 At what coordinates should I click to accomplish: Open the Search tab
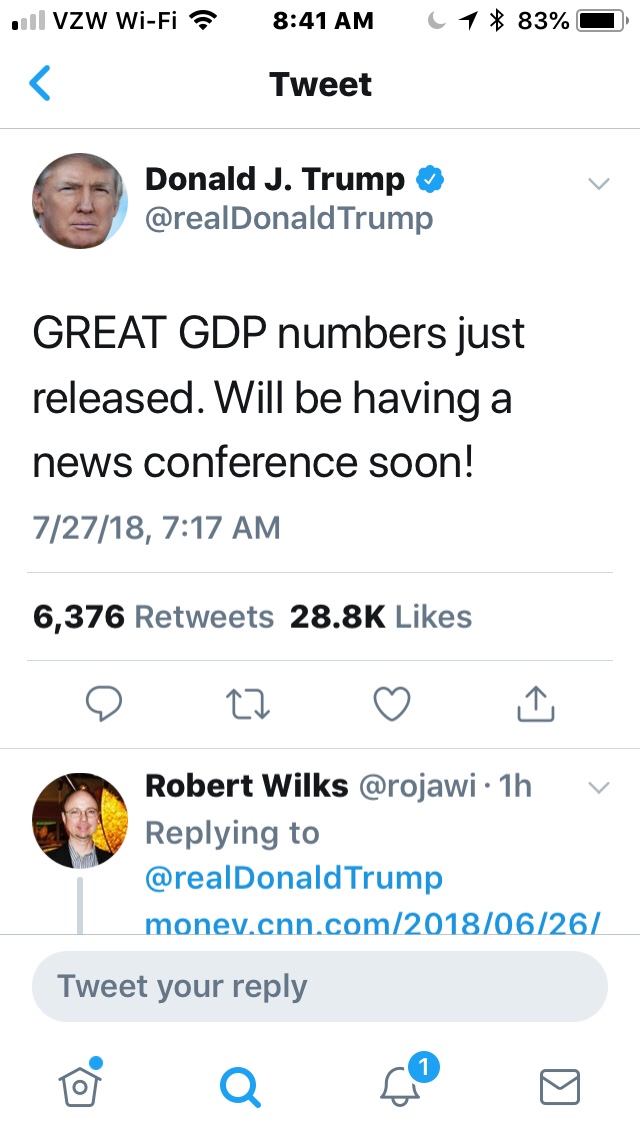coord(240,1086)
